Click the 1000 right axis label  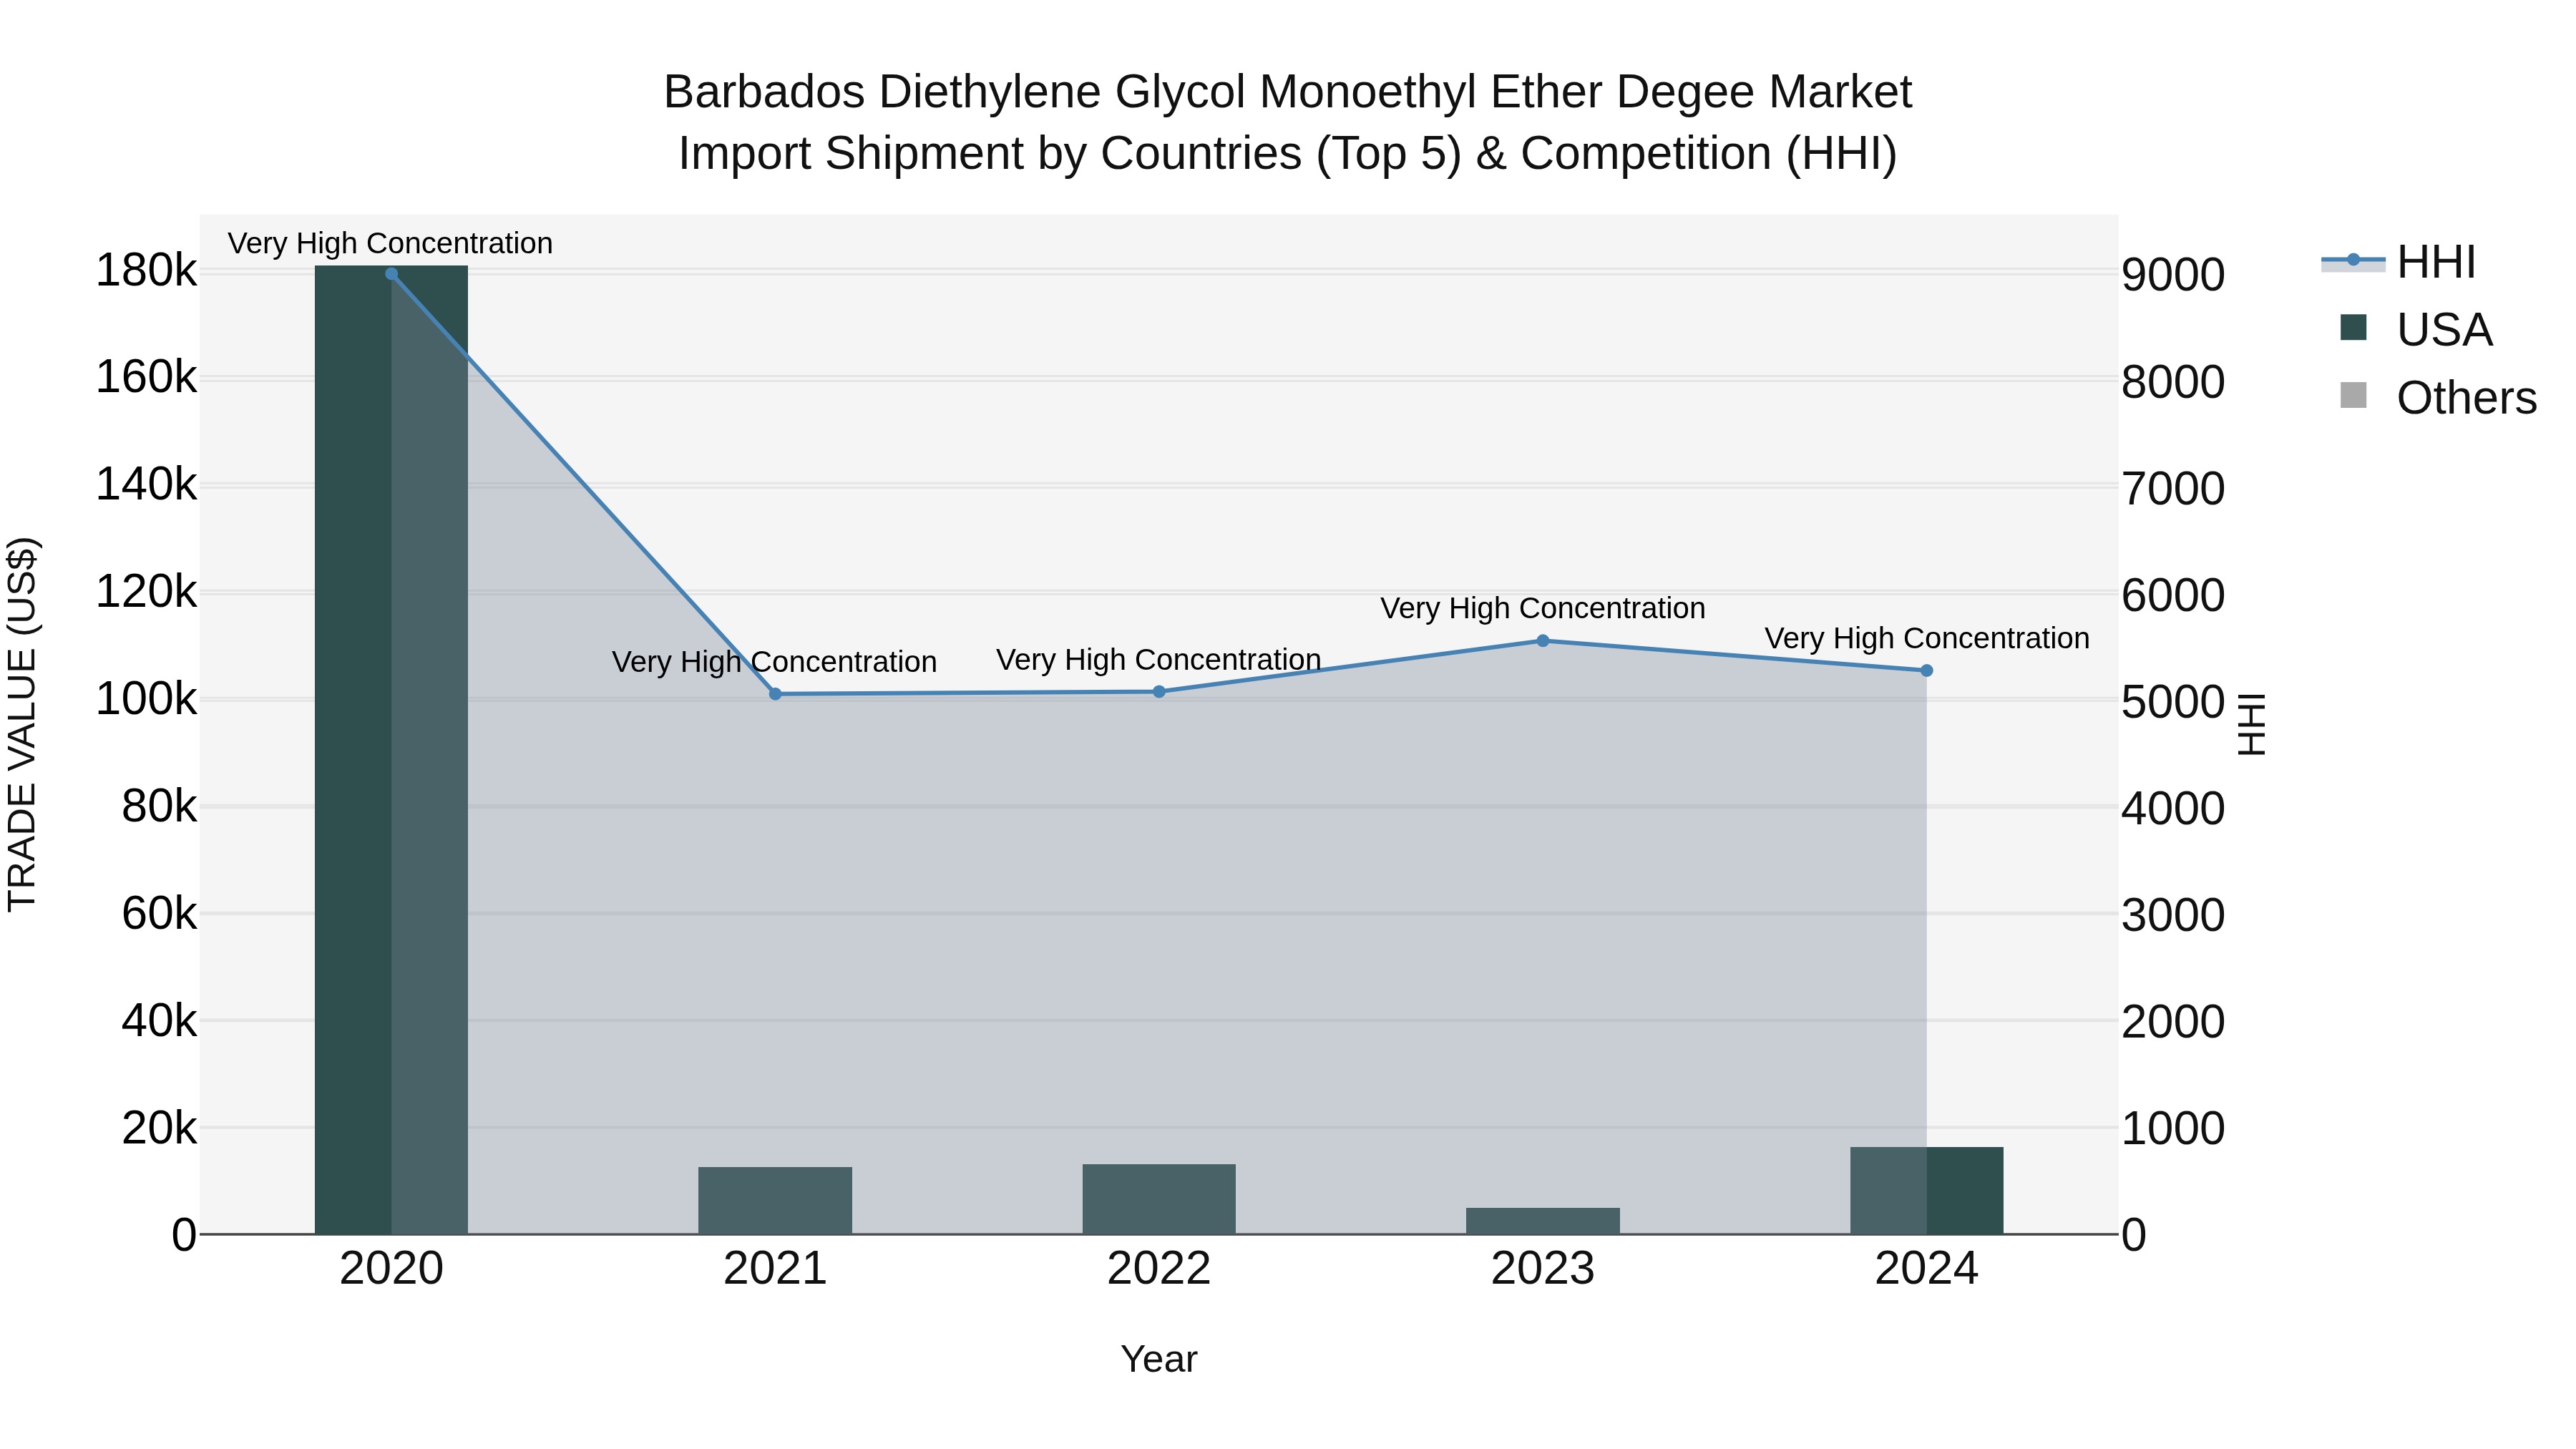2173,1128
